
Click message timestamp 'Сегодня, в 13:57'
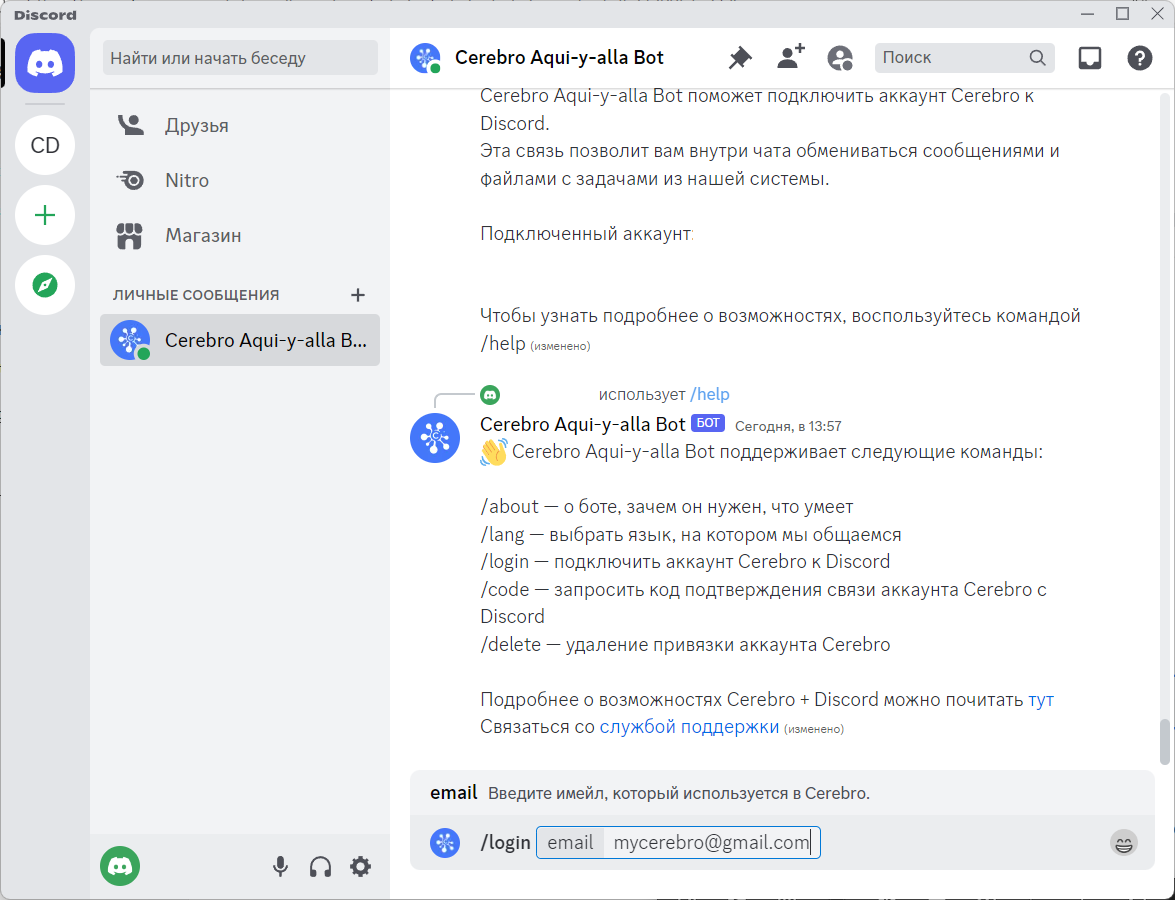(788, 426)
